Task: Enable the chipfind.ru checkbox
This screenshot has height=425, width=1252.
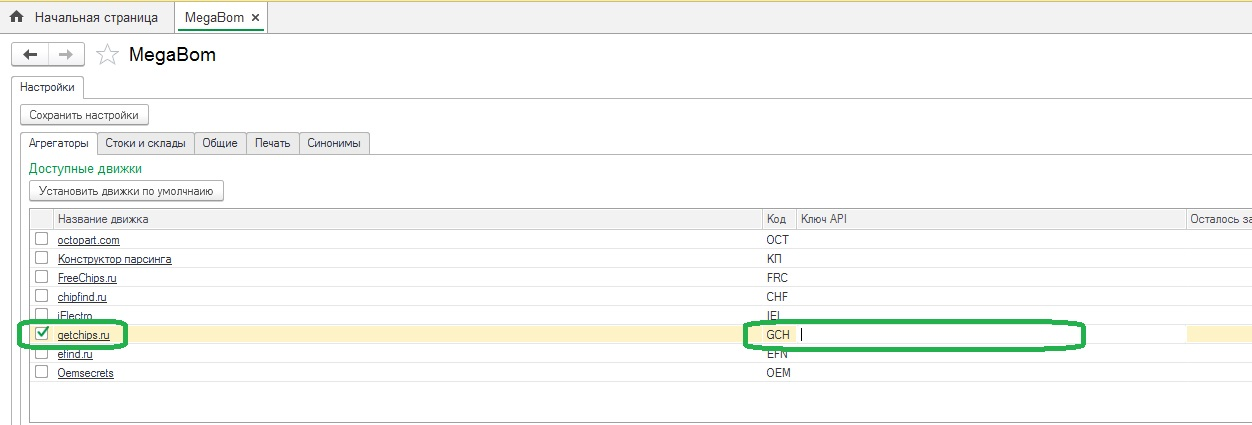Action: (42, 296)
